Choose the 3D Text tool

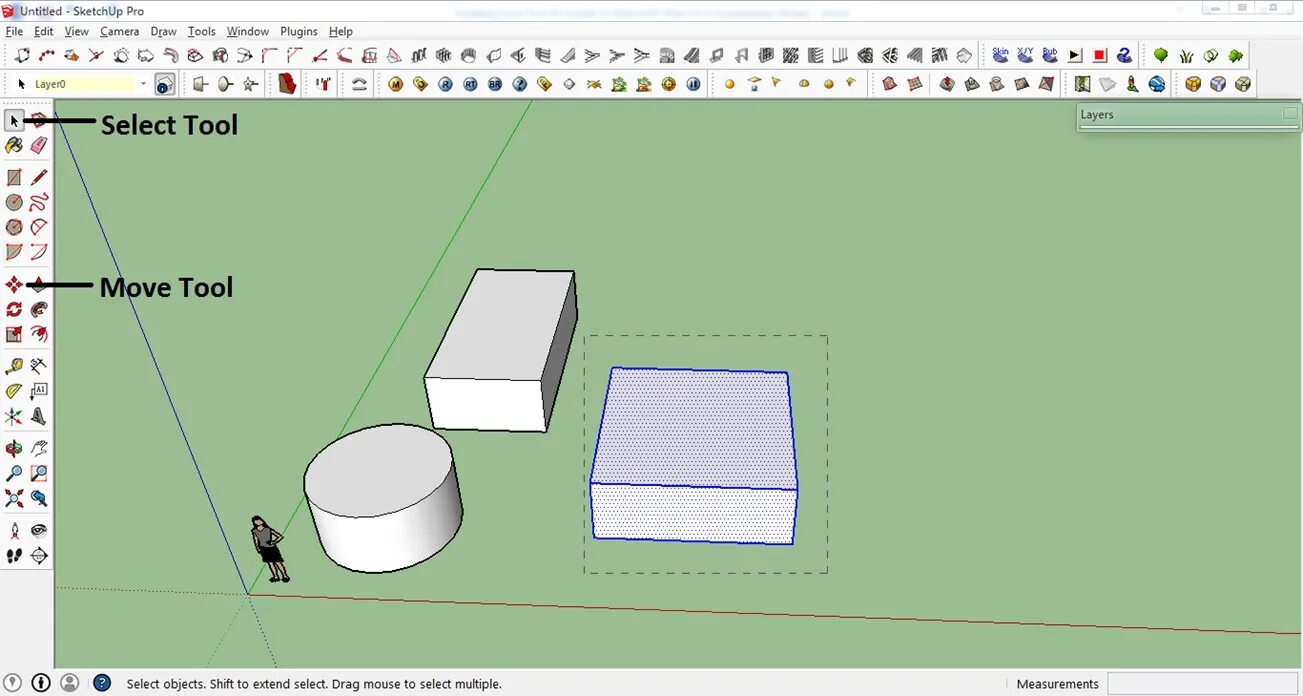39,417
